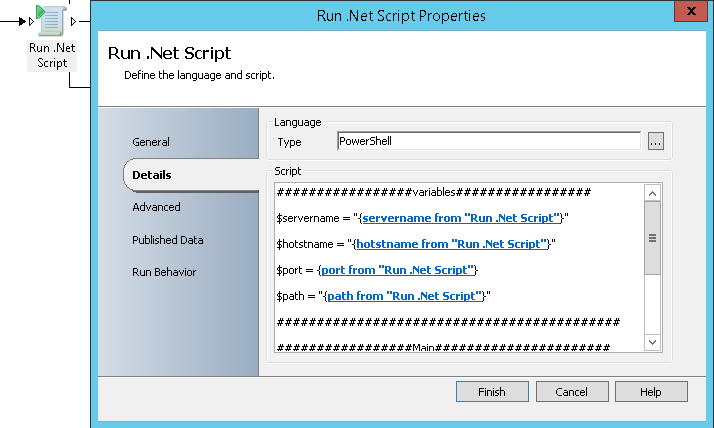Click the Main comment line in script
The width and height of the screenshot is (714, 428).
(x=443, y=347)
